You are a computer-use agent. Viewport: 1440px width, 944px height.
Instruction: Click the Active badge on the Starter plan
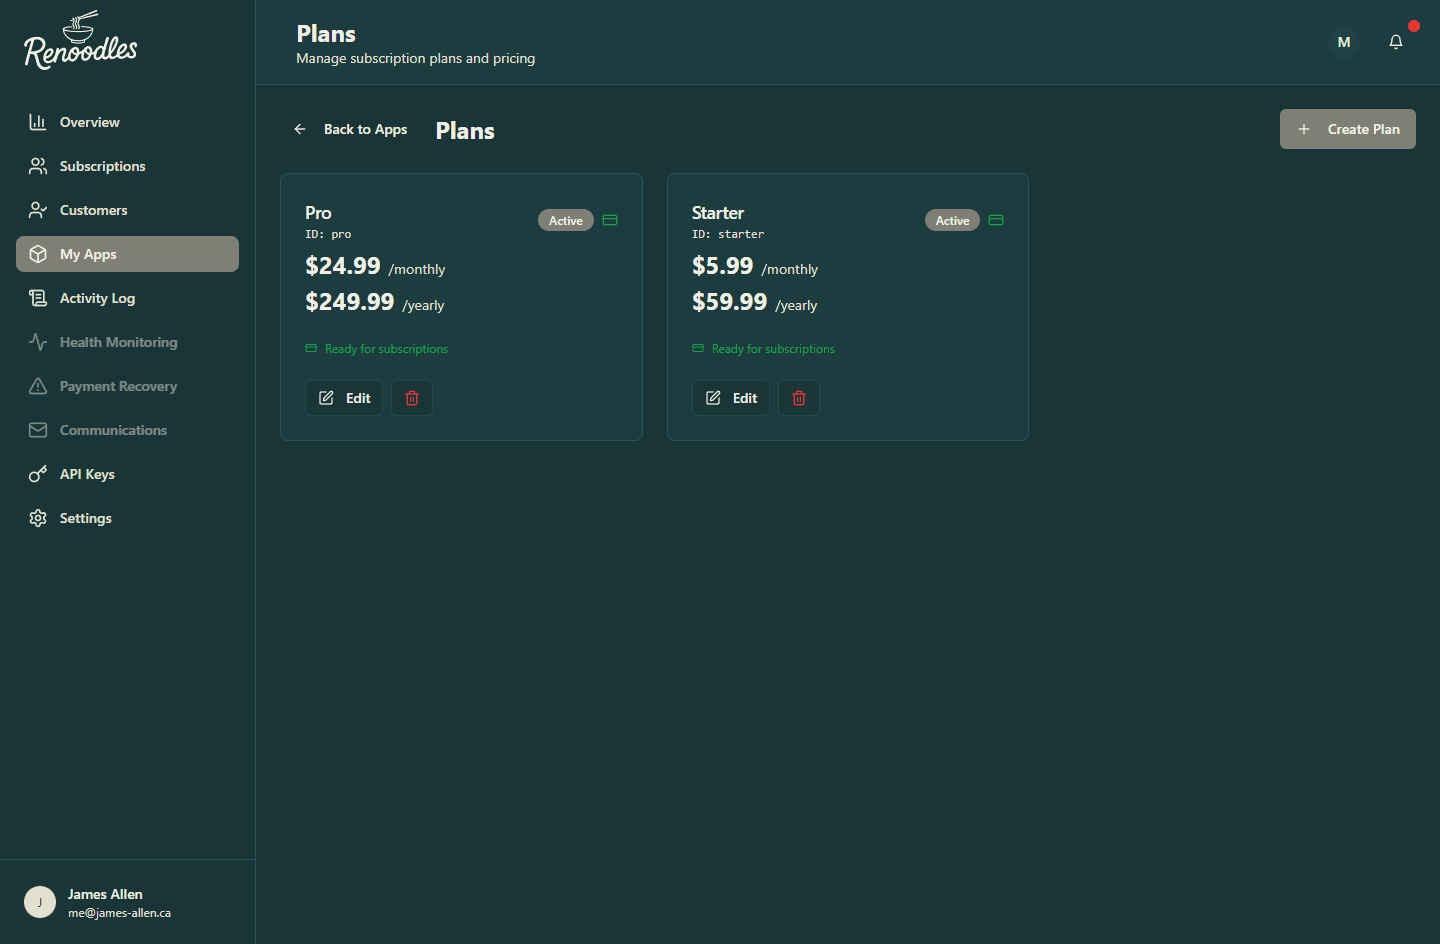click(952, 220)
